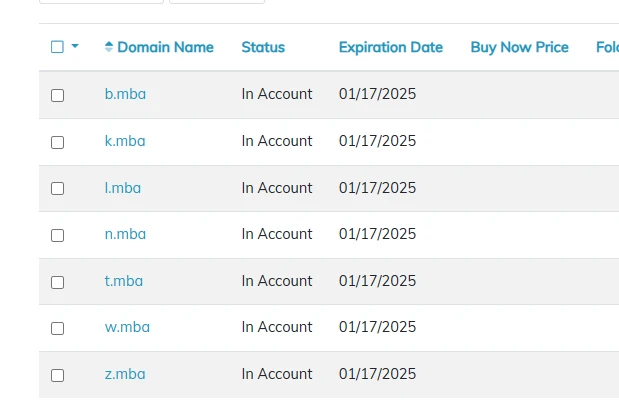Open the z.mba domain link
The image size is (619, 407).
[125, 374]
